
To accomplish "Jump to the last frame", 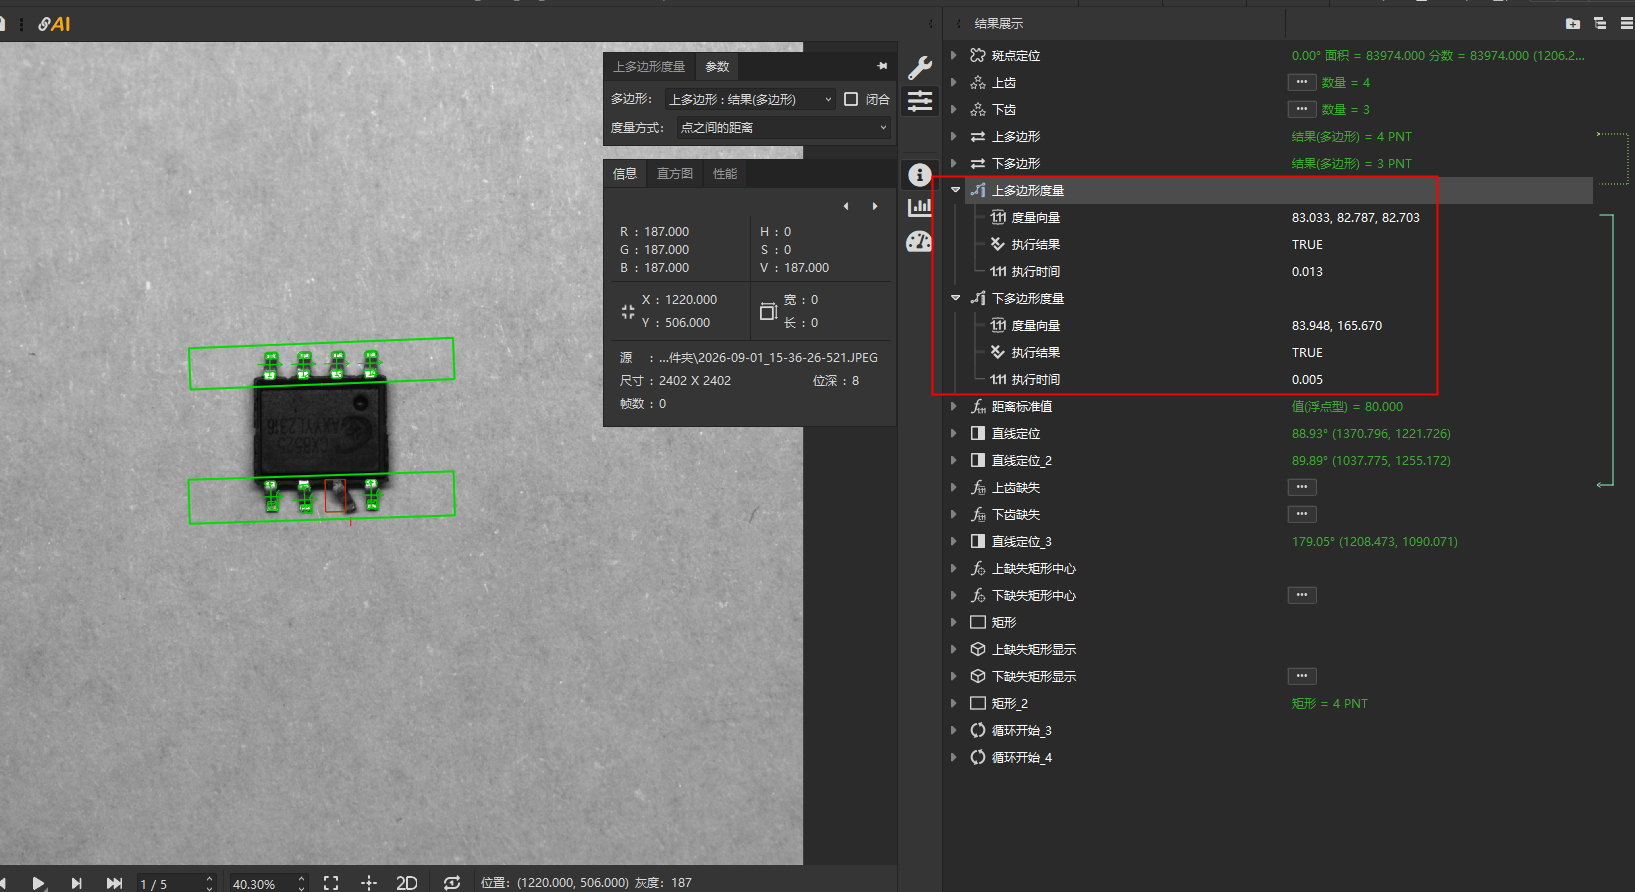I will coord(114,883).
